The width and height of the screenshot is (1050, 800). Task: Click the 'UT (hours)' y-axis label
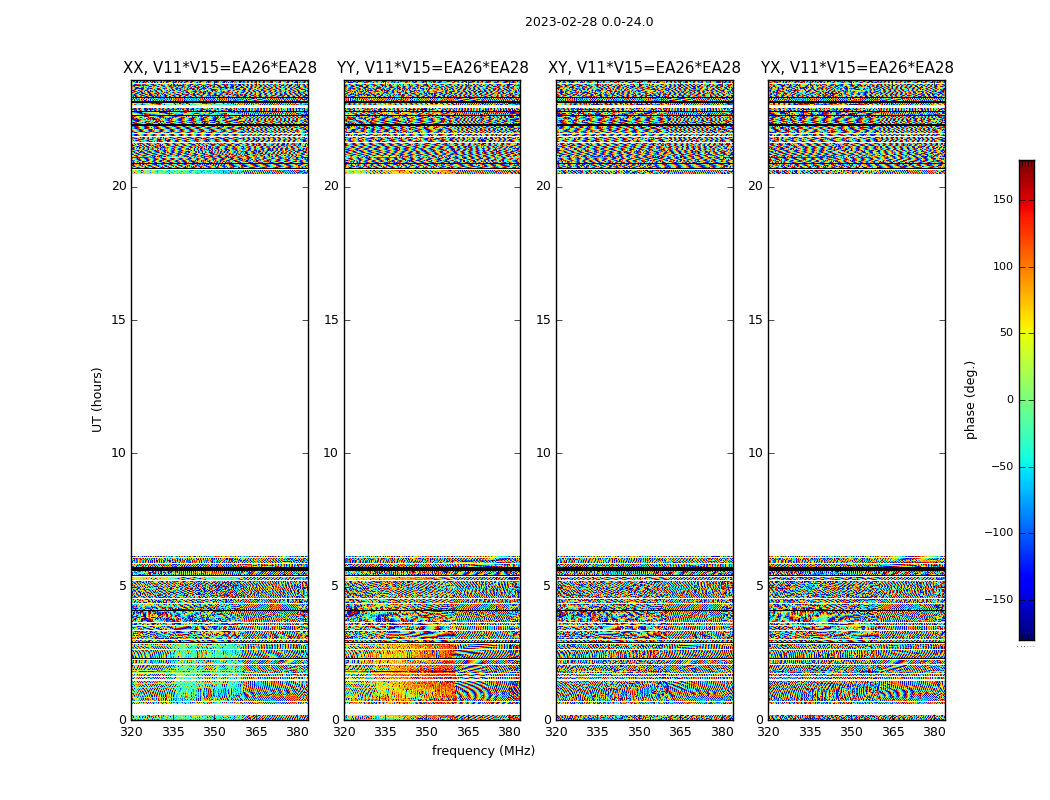97,399
